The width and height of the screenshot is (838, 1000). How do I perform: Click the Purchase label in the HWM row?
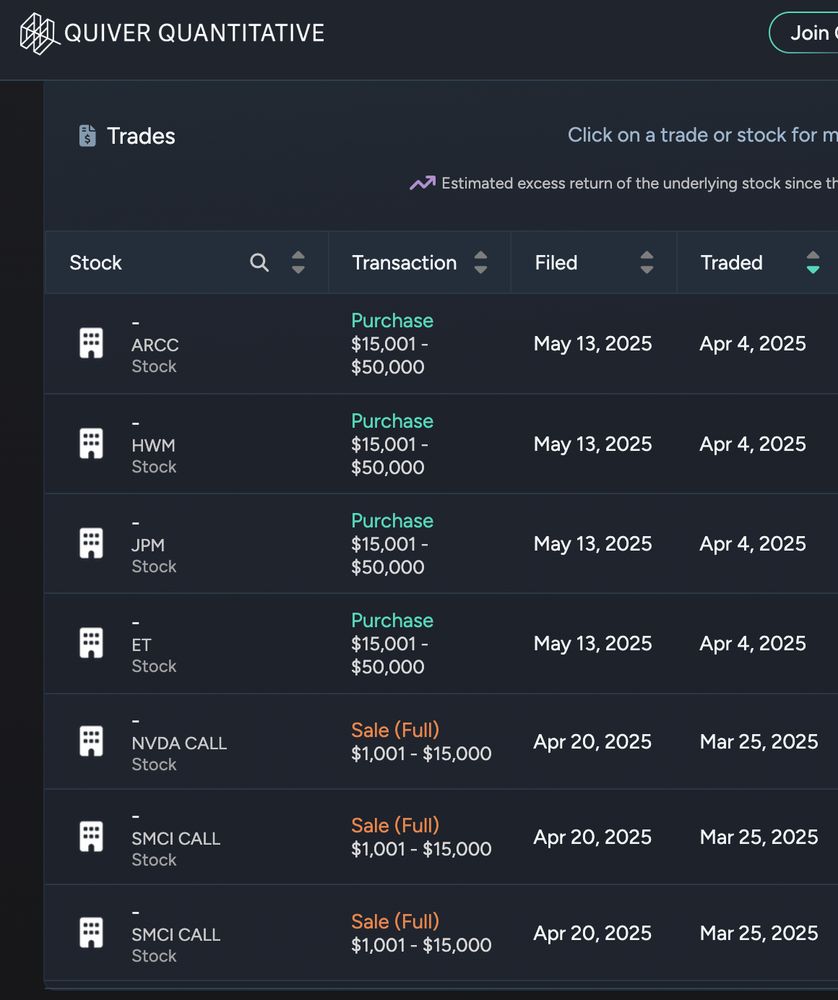pyautogui.click(x=392, y=421)
